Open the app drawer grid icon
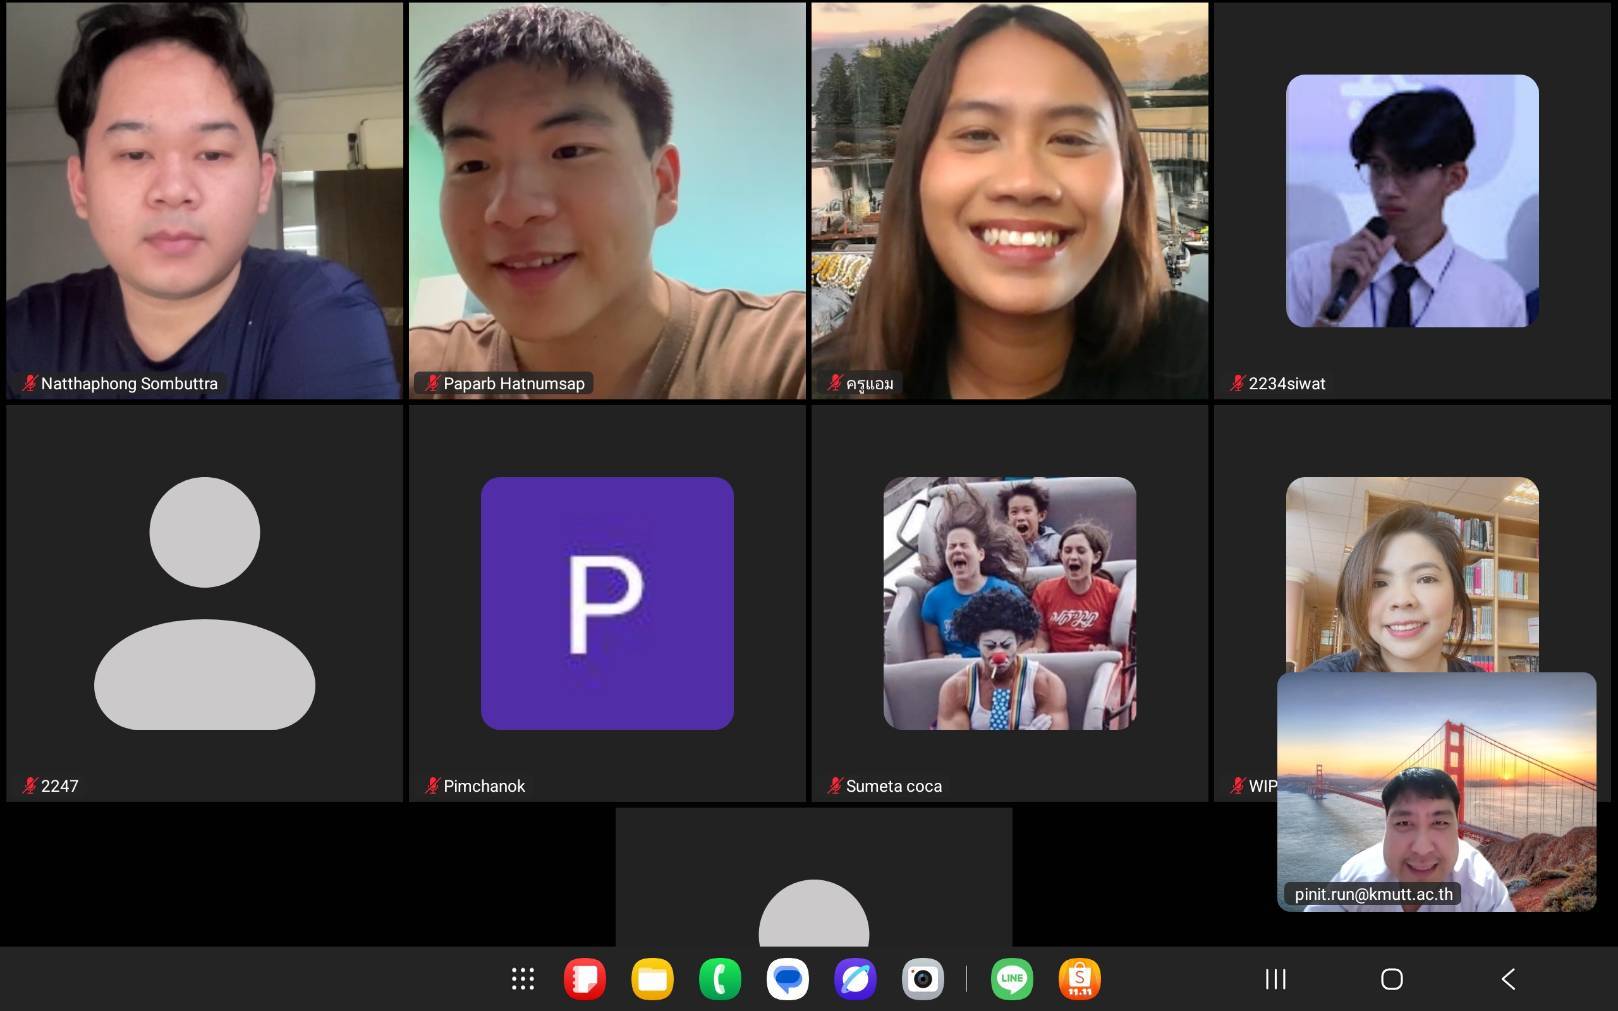 tap(523, 979)
